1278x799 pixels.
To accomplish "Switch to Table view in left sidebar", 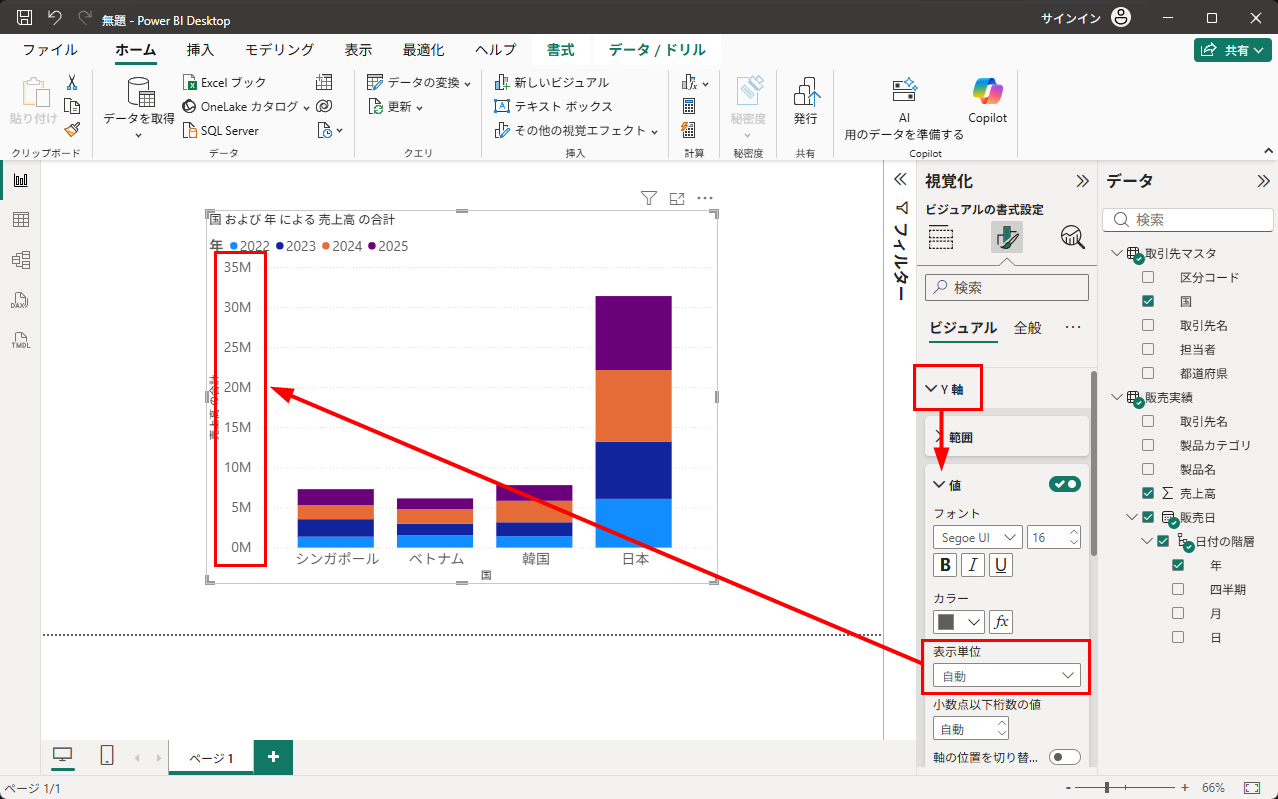I will point(20,220).
